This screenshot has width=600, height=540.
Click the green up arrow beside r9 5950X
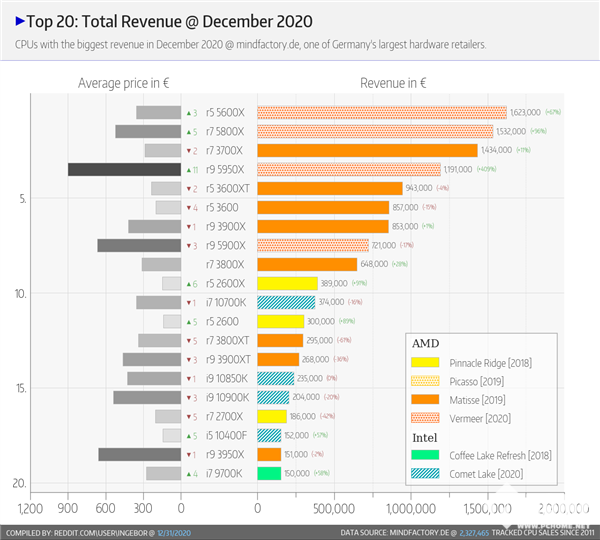(187, 169)
